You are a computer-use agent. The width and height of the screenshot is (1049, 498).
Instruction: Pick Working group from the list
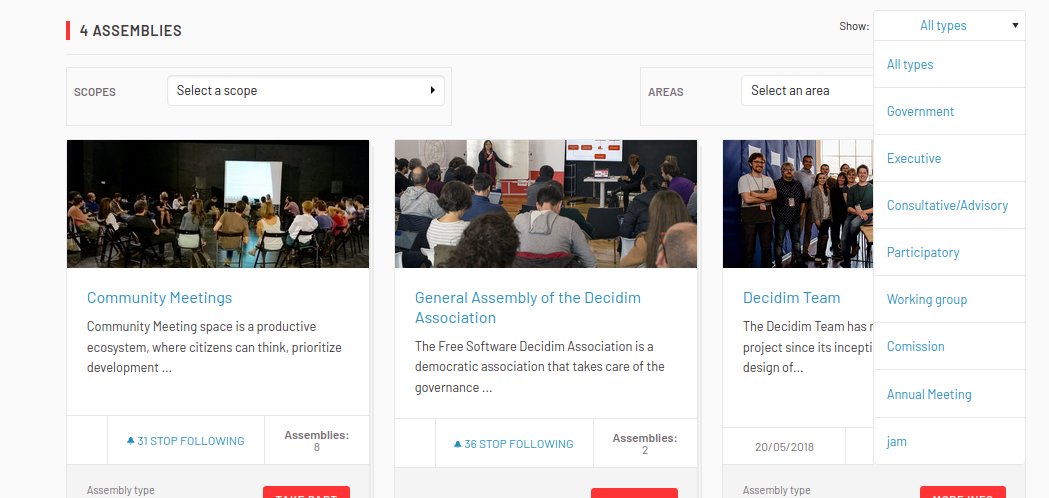coord(927,299)
